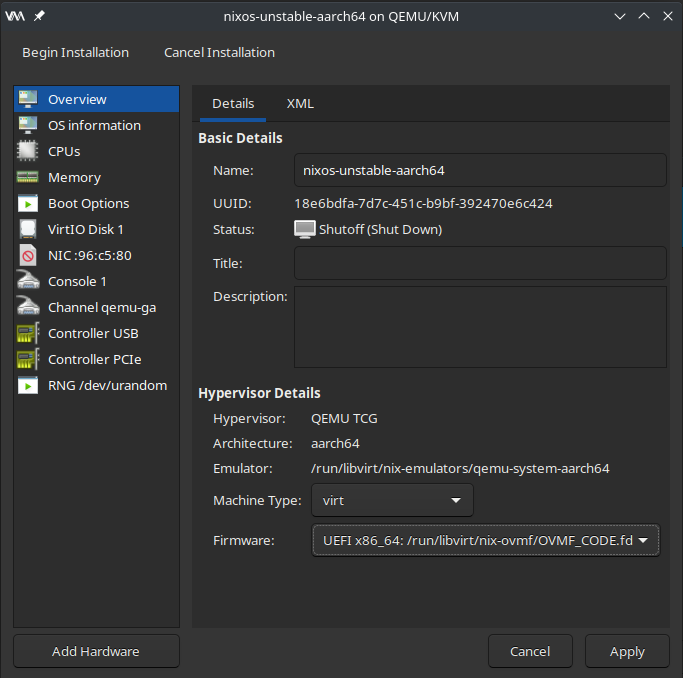Open the Firmware UEFI dropdown

(486, 540)
